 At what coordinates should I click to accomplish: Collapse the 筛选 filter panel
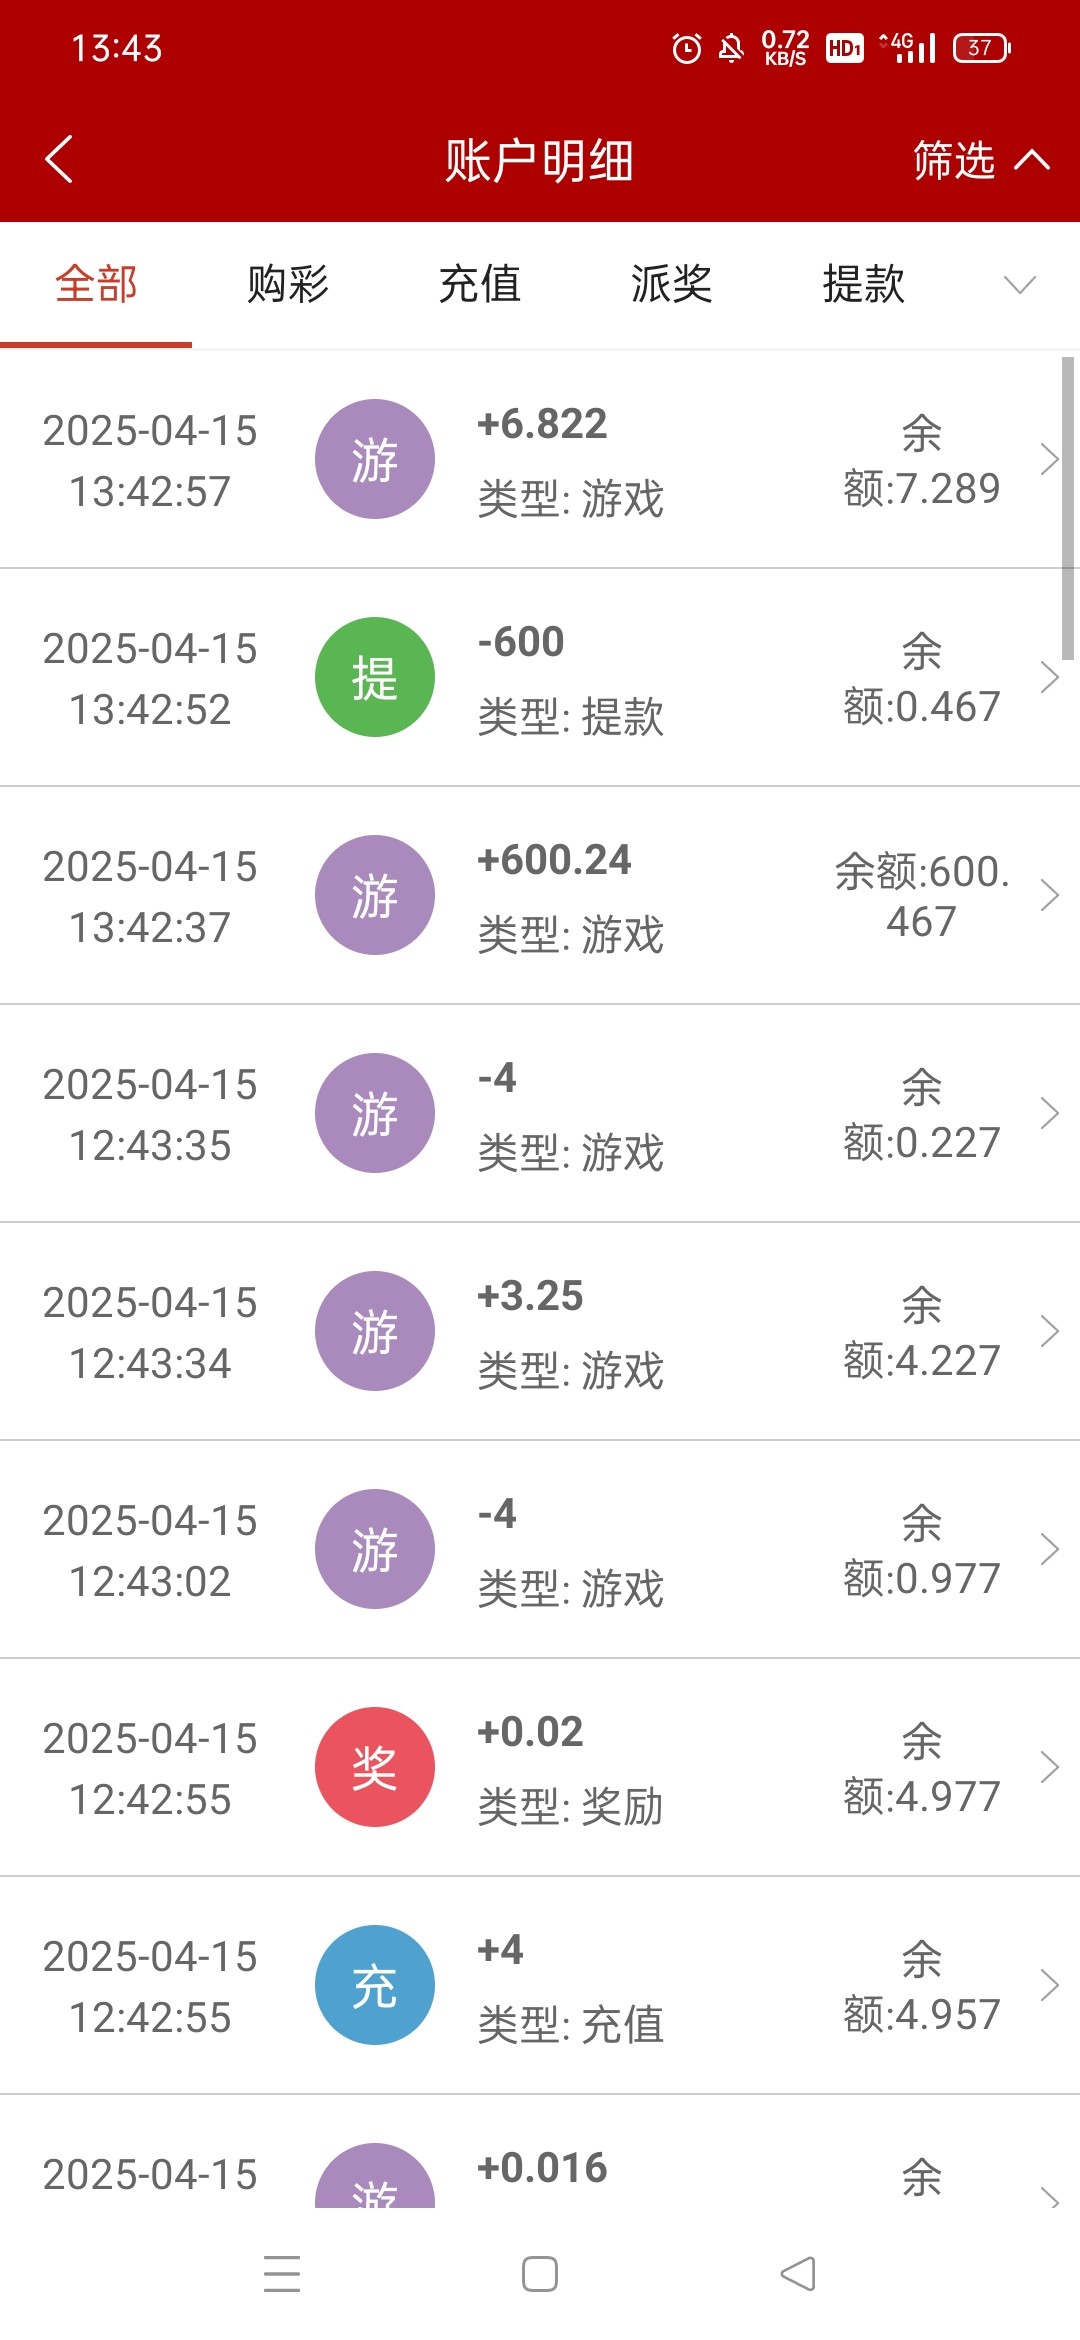980,160
